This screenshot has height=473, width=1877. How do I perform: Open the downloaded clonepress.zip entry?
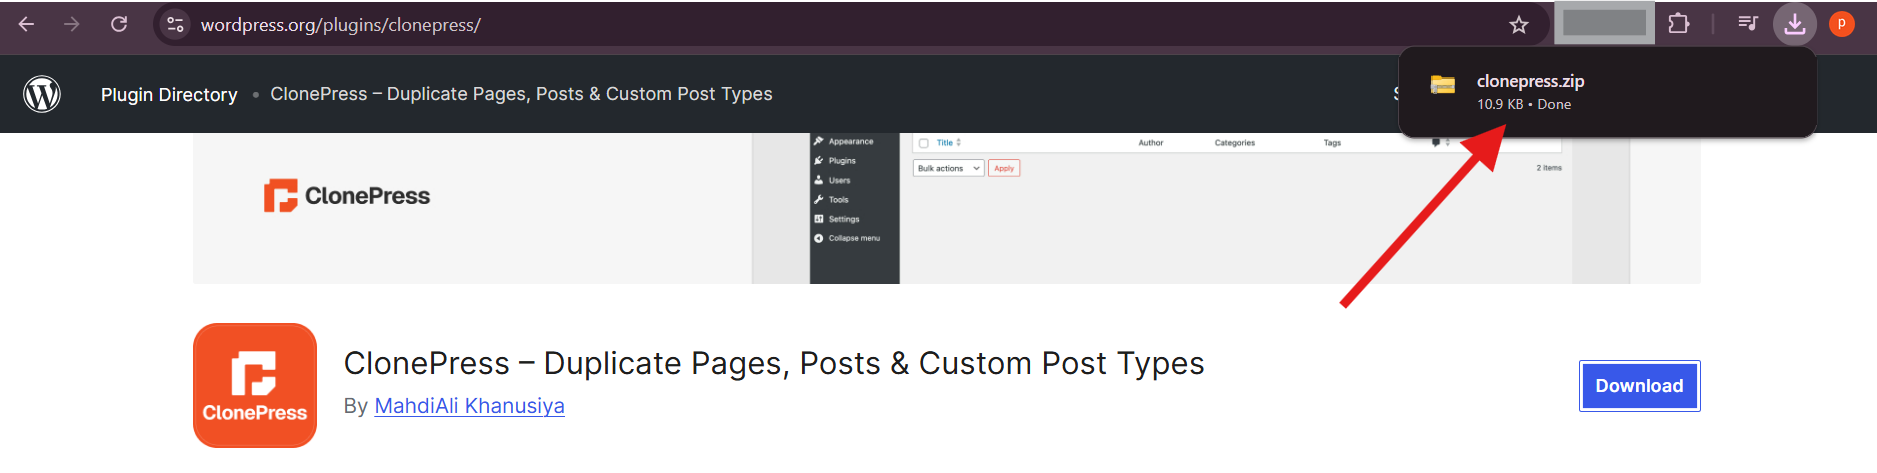pyautogui.click(x=1607, y=92)
